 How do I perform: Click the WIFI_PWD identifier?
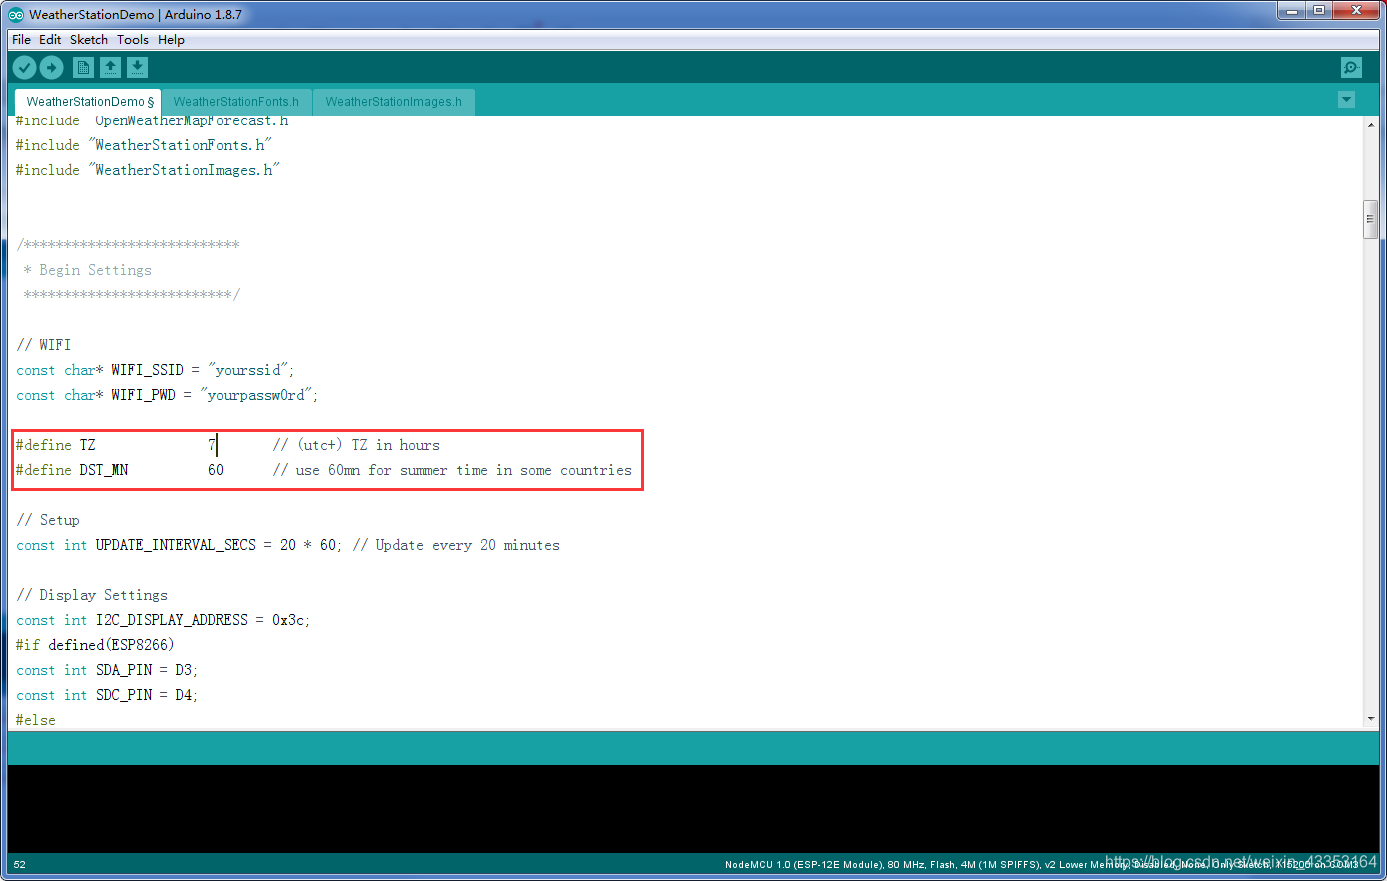[x=144, y=395]
